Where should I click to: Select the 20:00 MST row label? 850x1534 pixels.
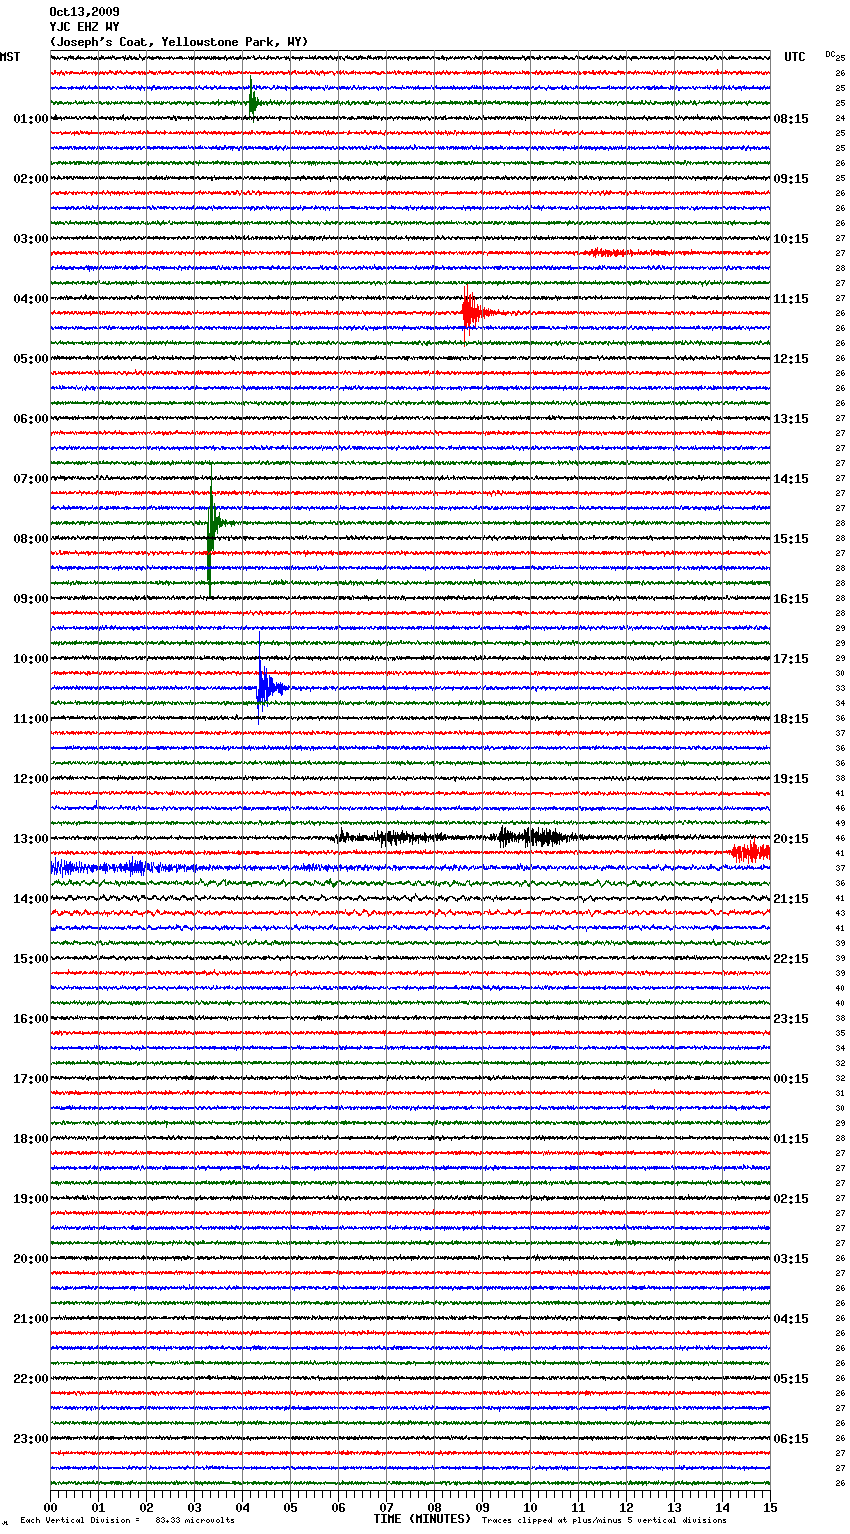point(31,1259)
